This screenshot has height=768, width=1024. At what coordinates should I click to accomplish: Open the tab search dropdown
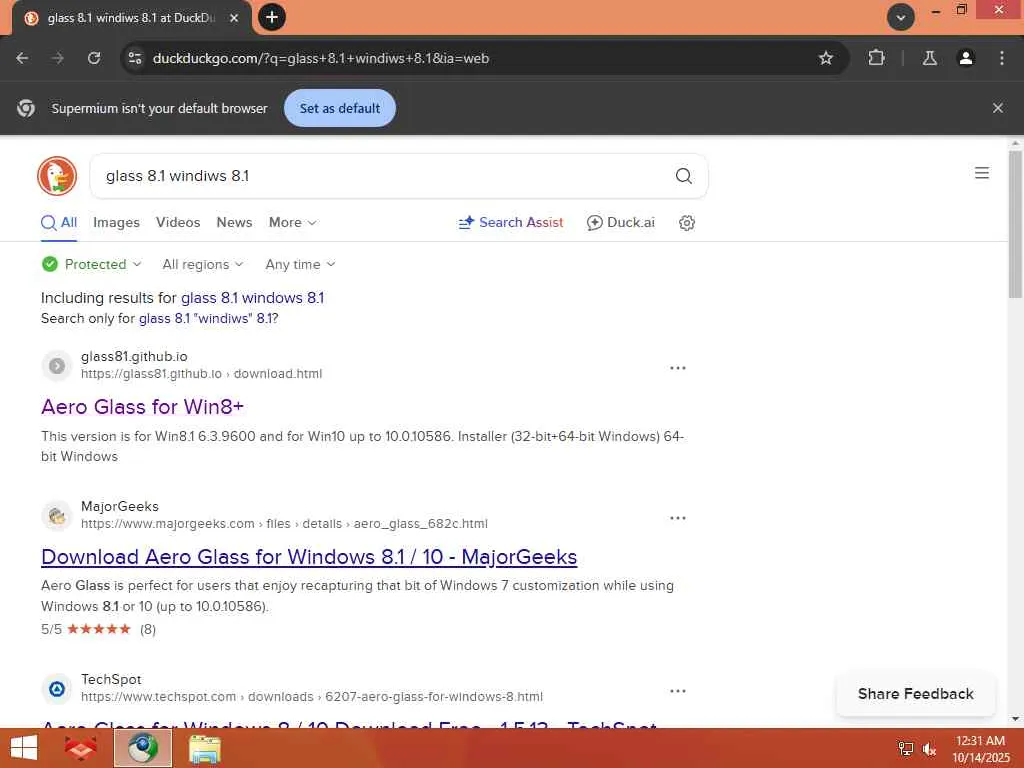(901, 18)
